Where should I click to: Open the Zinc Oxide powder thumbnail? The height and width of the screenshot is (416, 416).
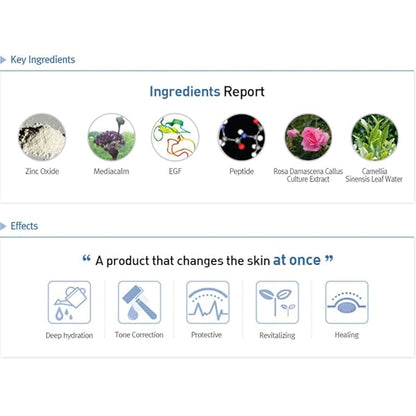tap(42, 137)
